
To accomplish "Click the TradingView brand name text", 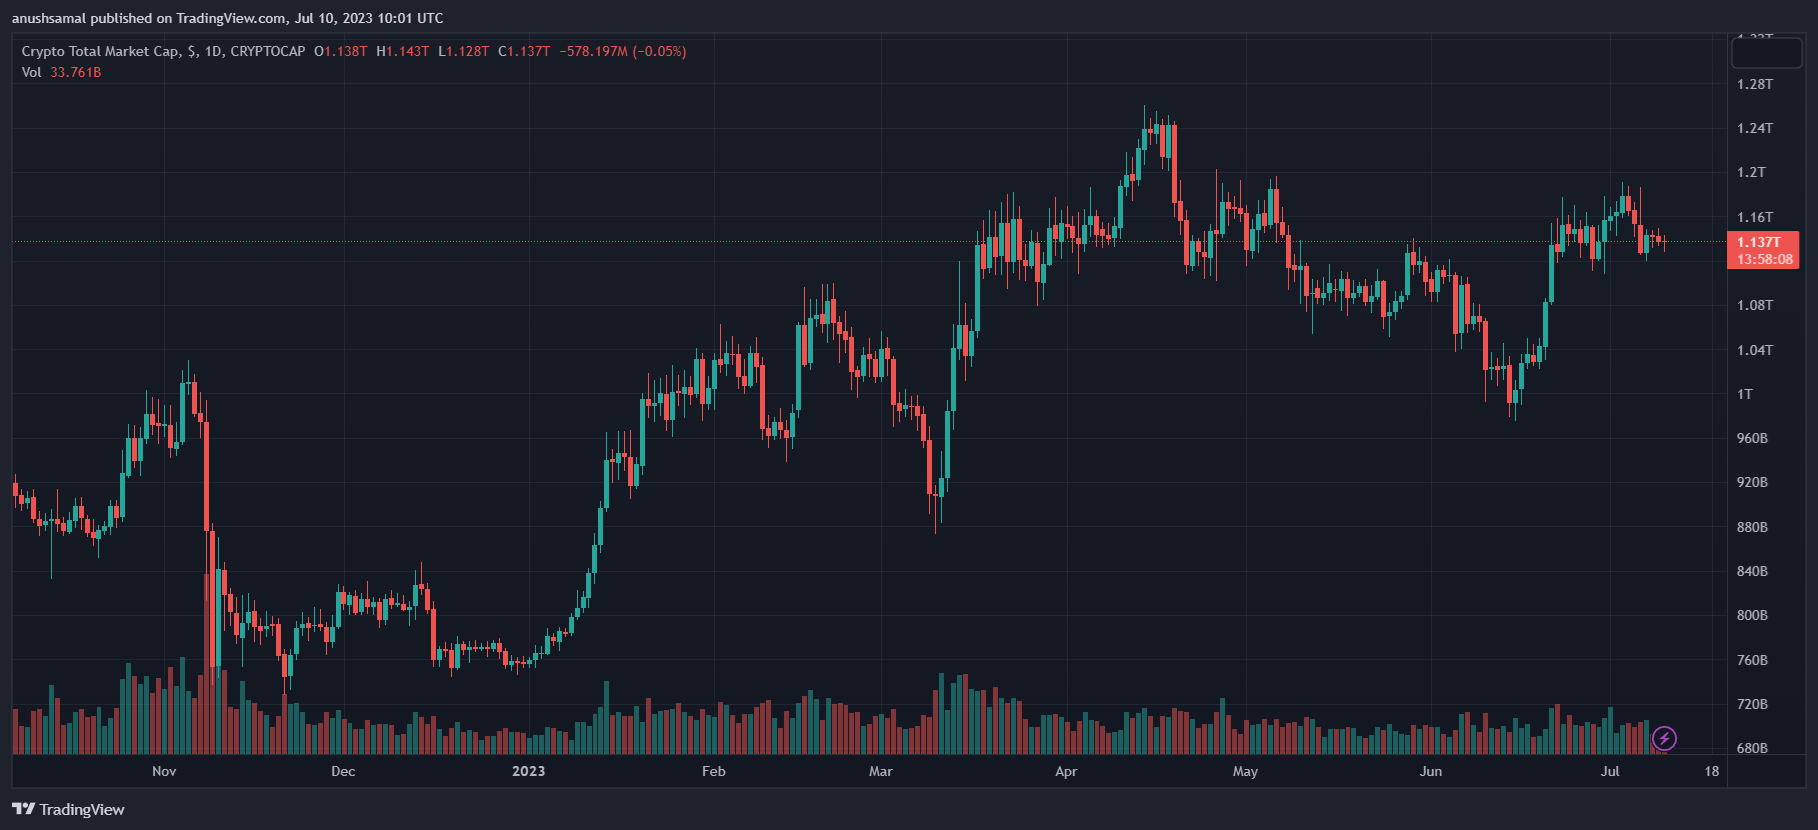I will (x=82, y=809).
